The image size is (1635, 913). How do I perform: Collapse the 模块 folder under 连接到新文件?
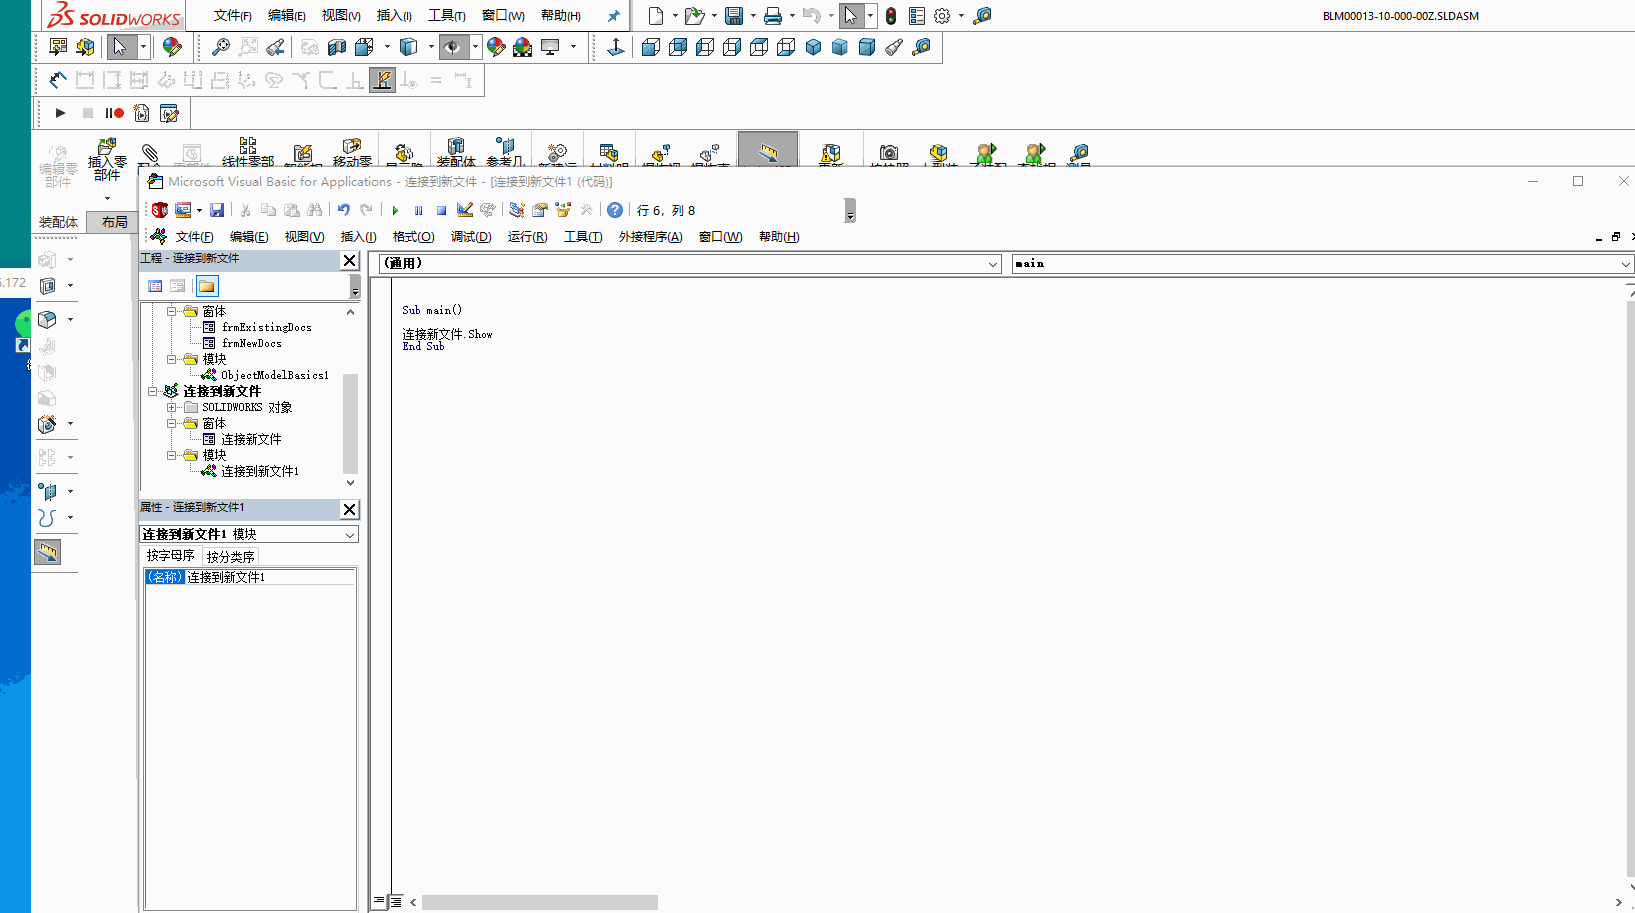click(x=171, y=455)
